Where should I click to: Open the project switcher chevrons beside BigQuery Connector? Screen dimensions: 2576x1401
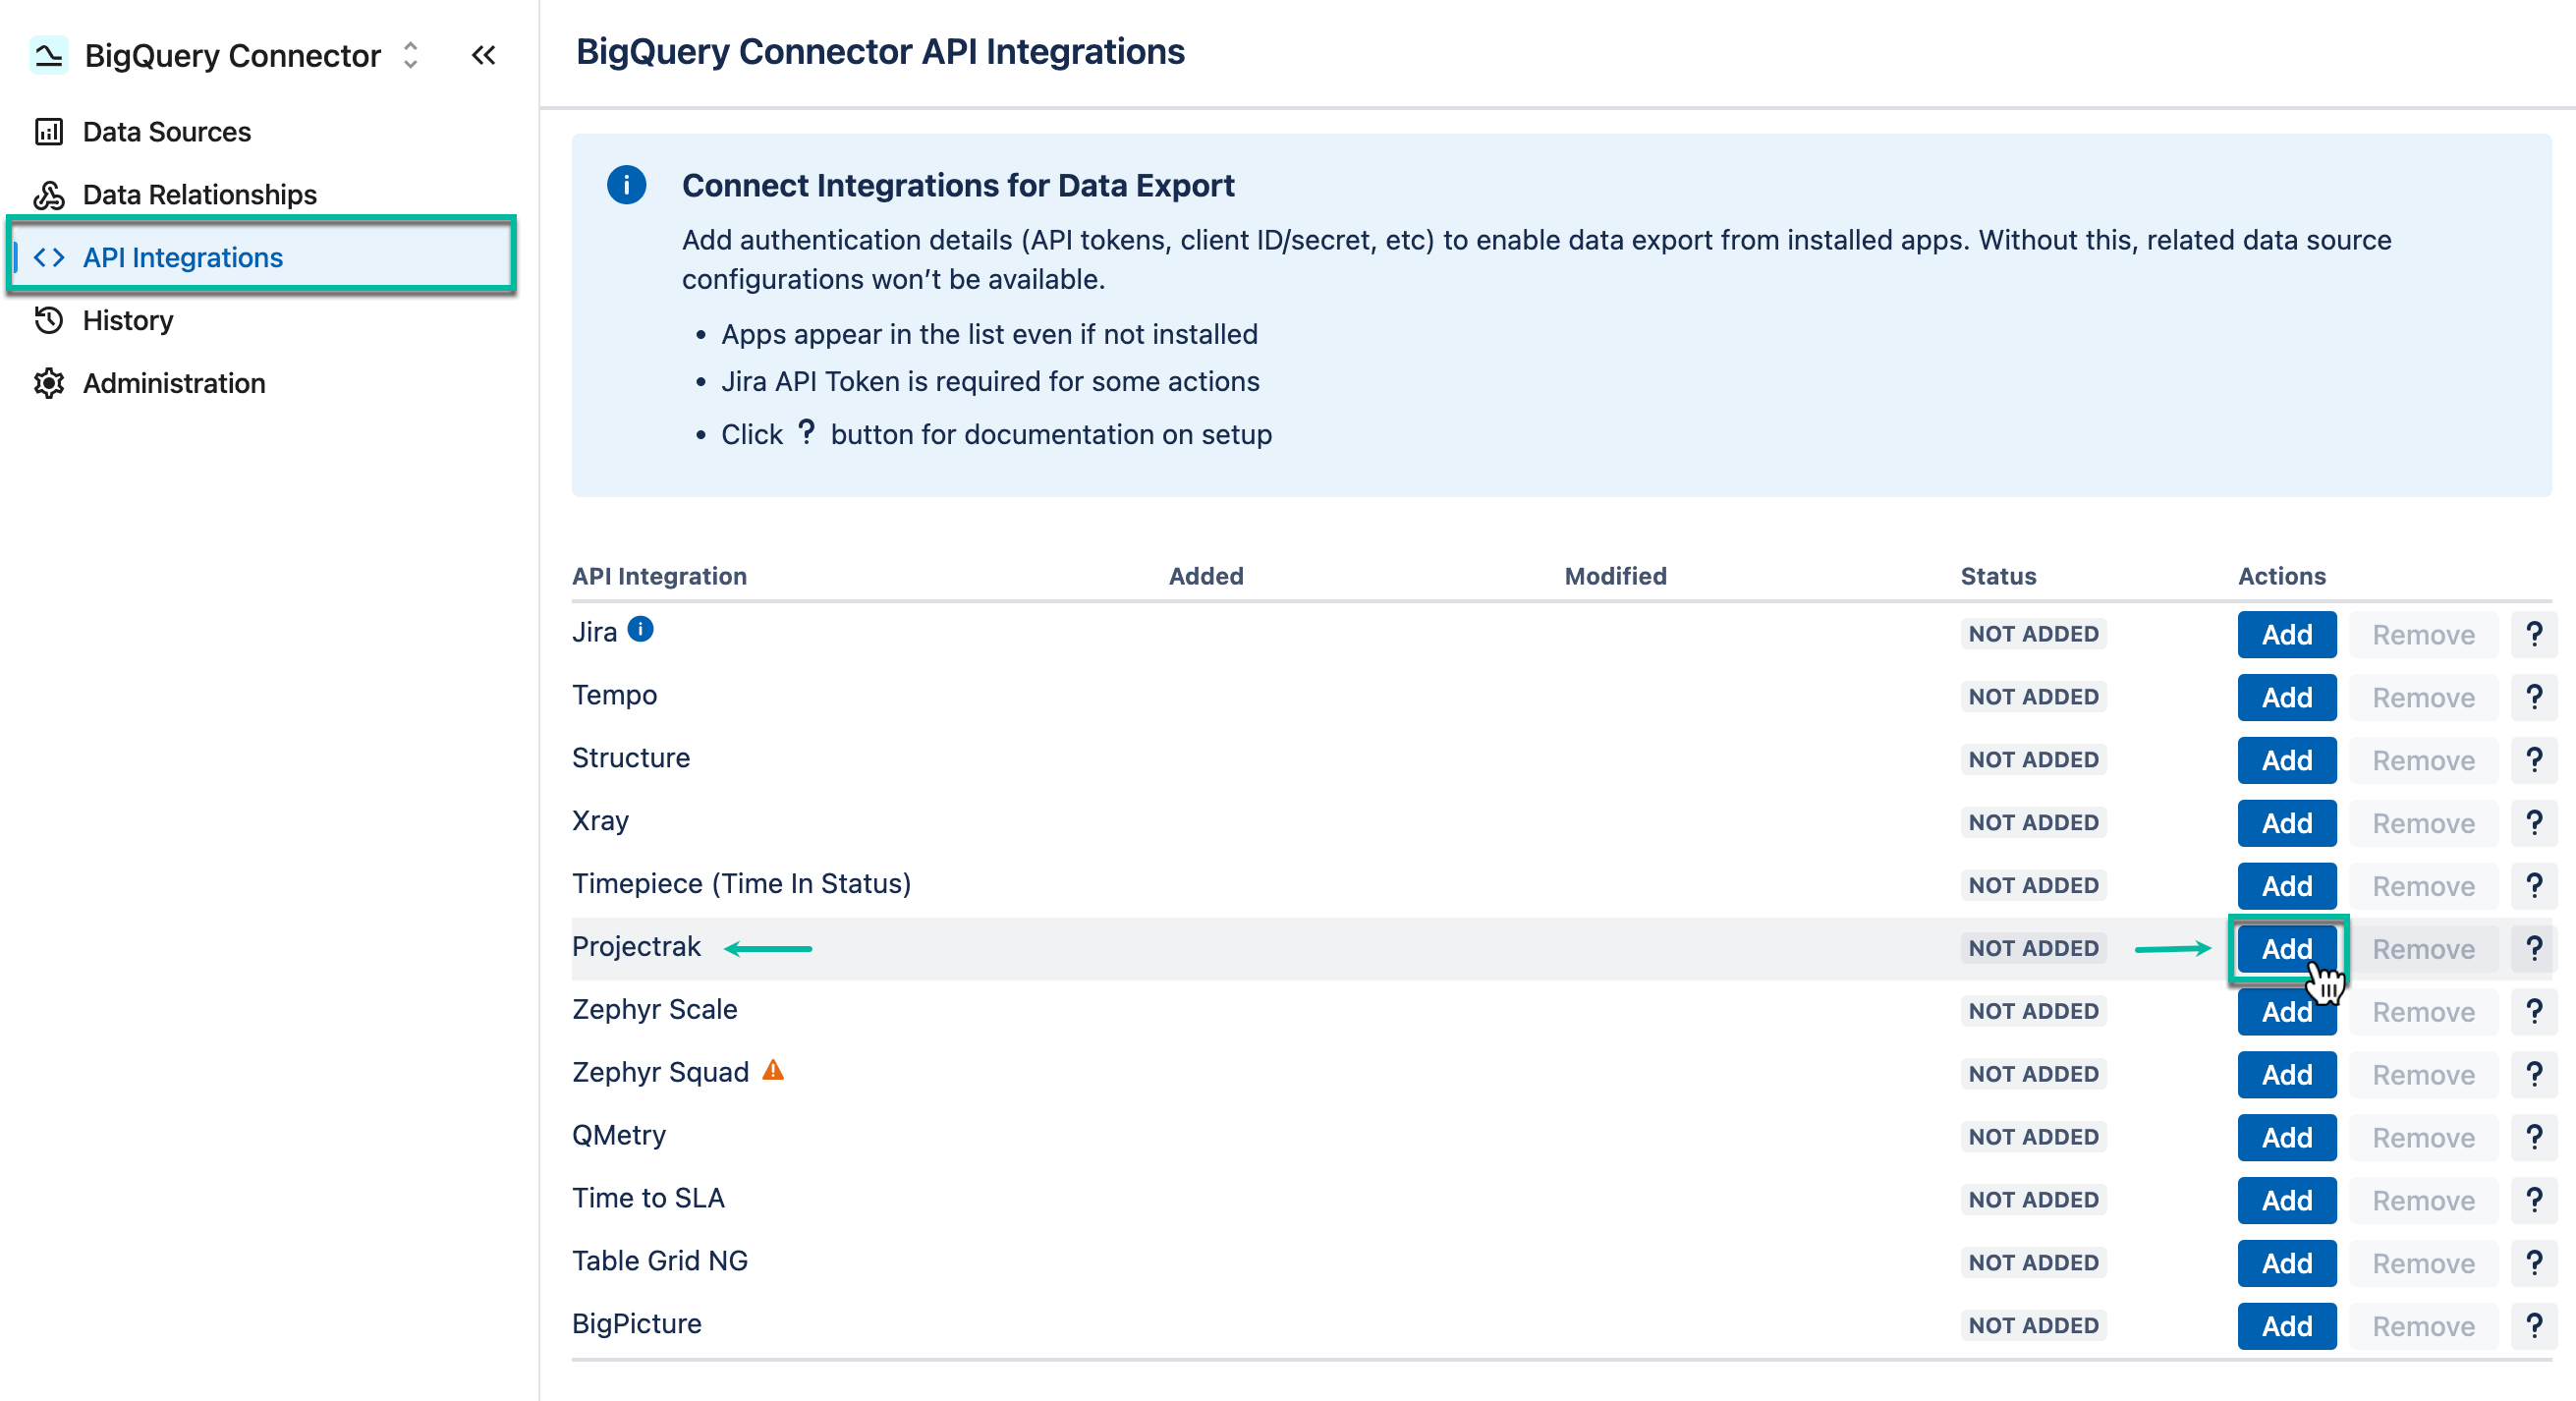point(410,55)
